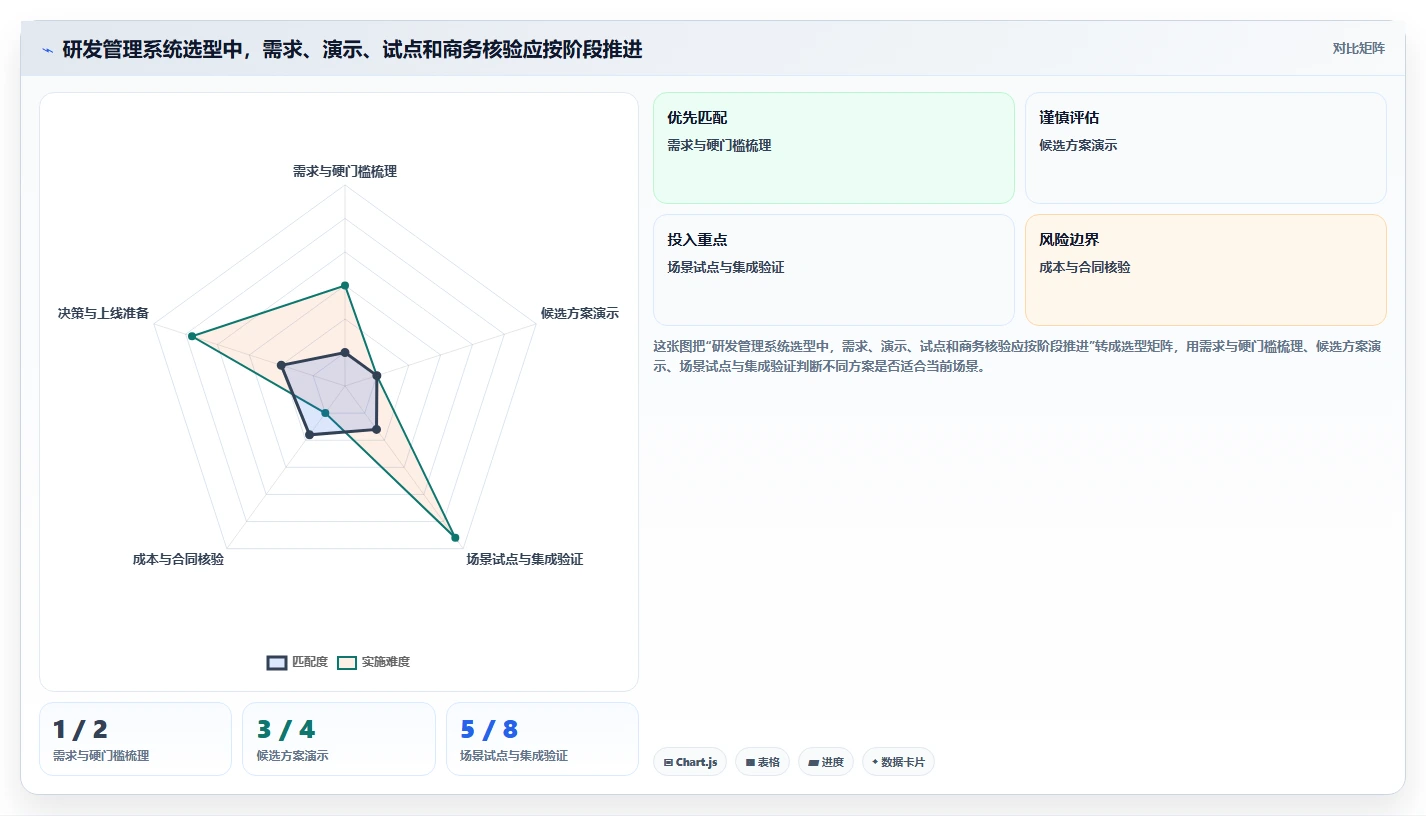Open the 谨慎评估 card
This screenshot has width=1426, height=816.
(x=1206, y=148)
